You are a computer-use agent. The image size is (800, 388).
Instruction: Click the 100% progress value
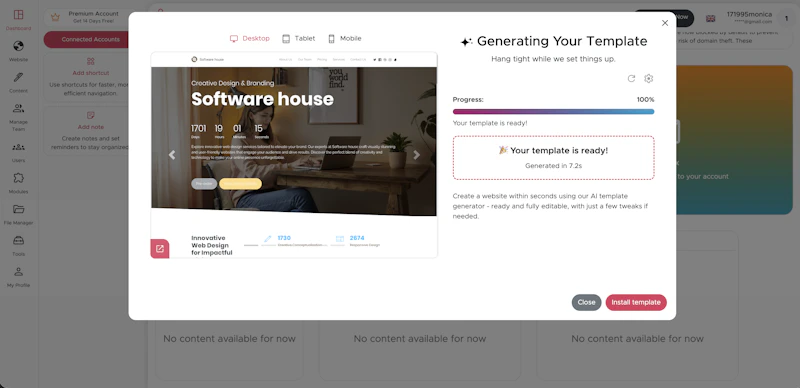[645, 100]
